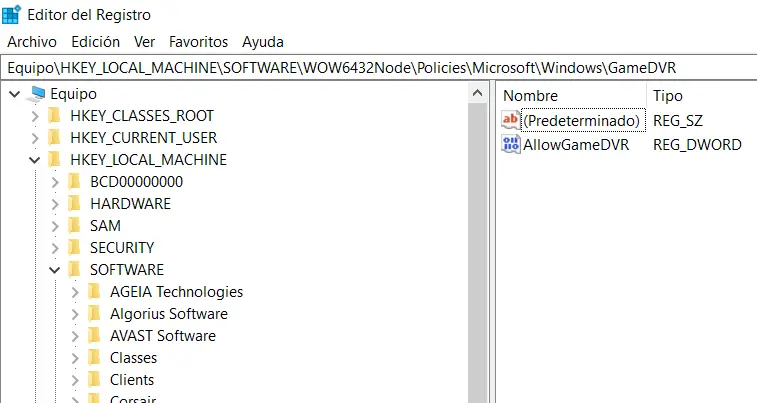Image resolution: width=757 pixels, height=403 pixels.
Task: Click the AllowGameDVR DWORD value icon
Action: 511,144
